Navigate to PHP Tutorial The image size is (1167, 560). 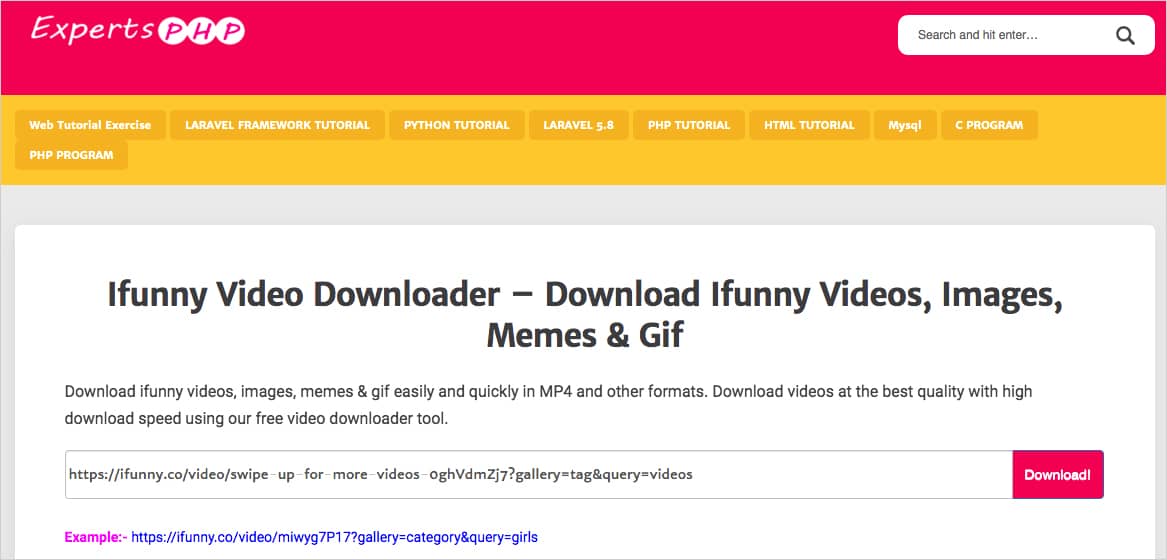pos(689,125)
